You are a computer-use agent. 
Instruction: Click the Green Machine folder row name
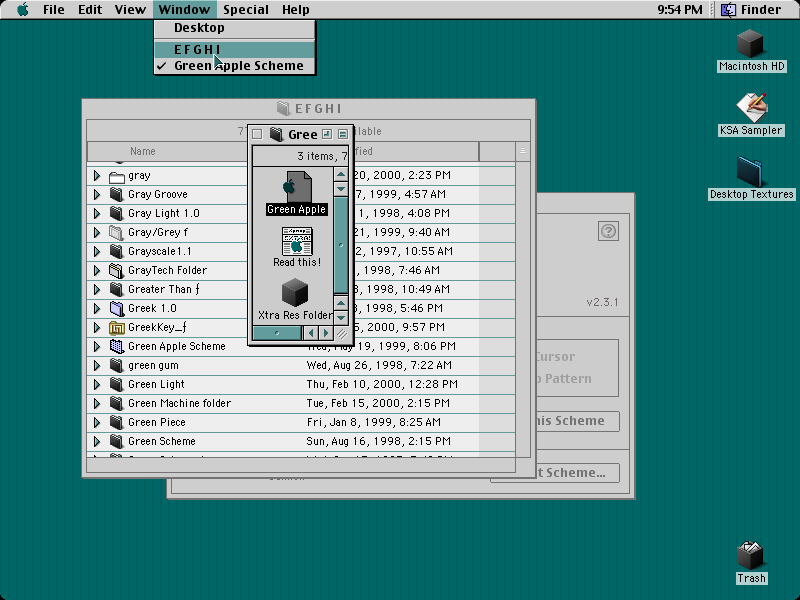[180, 404]
